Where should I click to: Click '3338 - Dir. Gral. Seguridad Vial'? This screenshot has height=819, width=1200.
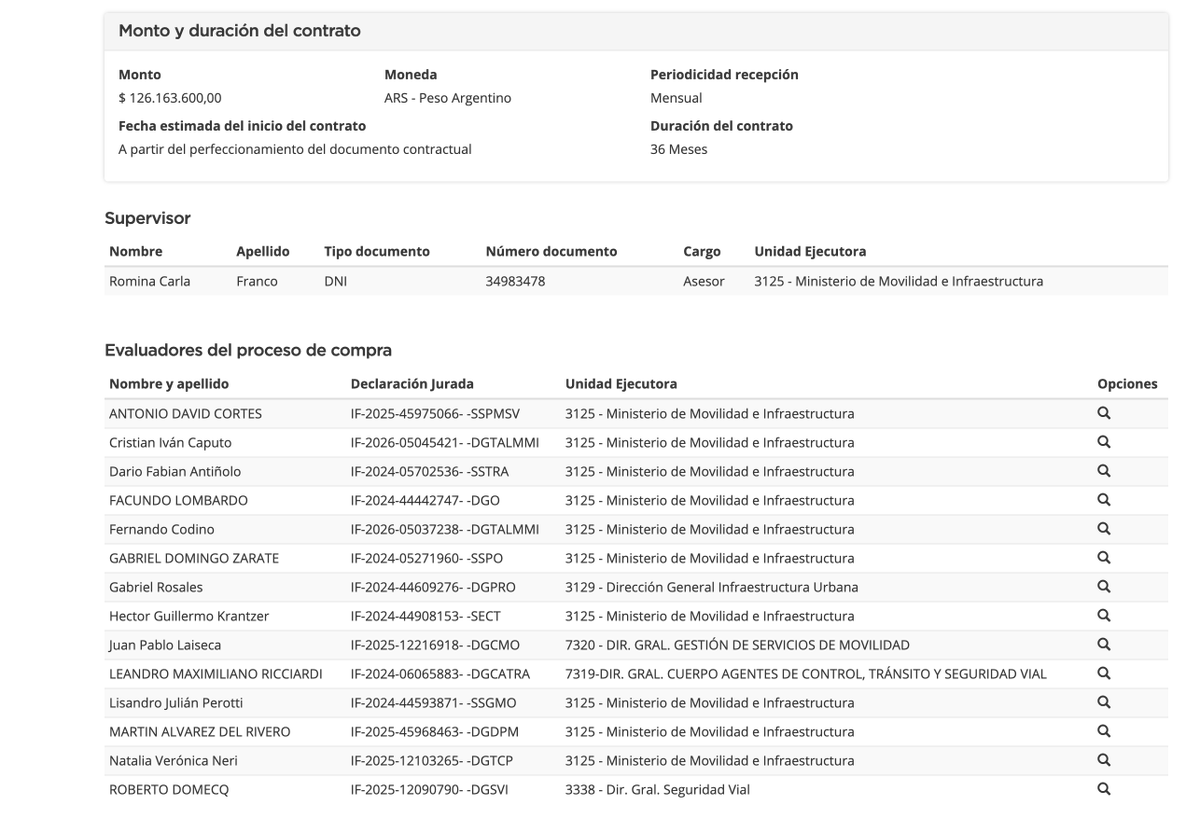tap(657, 789)
